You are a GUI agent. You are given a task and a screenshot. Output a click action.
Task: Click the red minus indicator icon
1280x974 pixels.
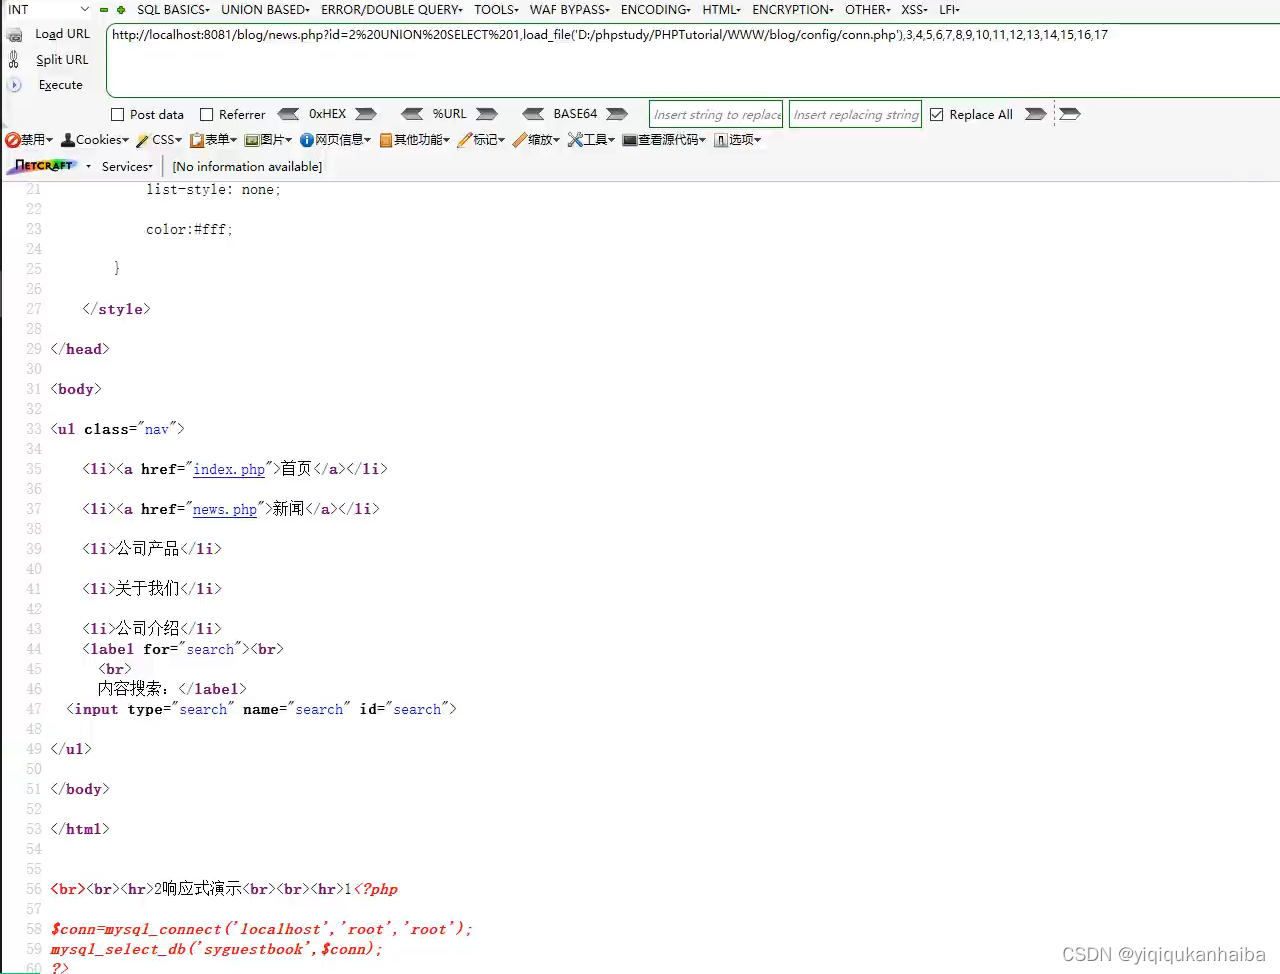point(103,10)
